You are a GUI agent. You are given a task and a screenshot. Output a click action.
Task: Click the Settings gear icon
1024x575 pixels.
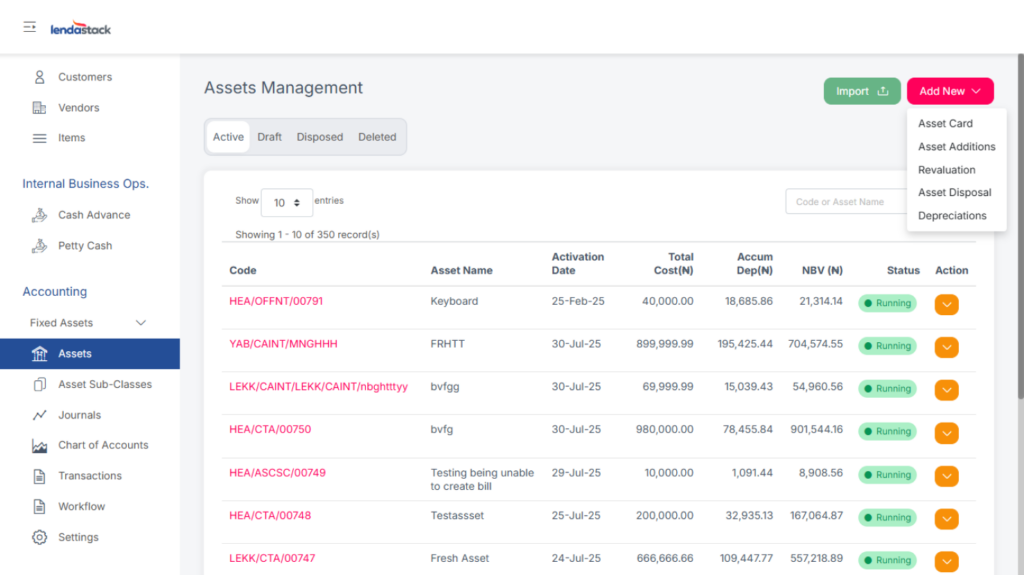click(x=40, y=537)
